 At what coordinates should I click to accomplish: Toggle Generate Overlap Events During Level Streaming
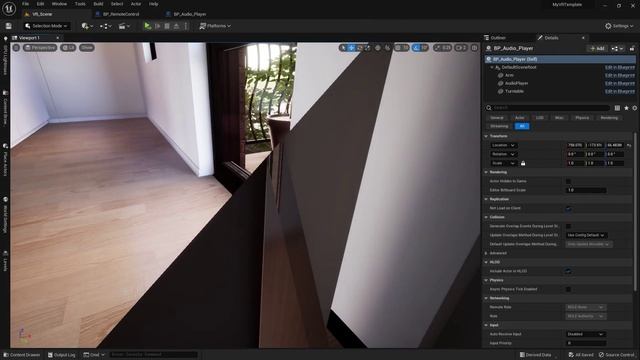[568, 226]
